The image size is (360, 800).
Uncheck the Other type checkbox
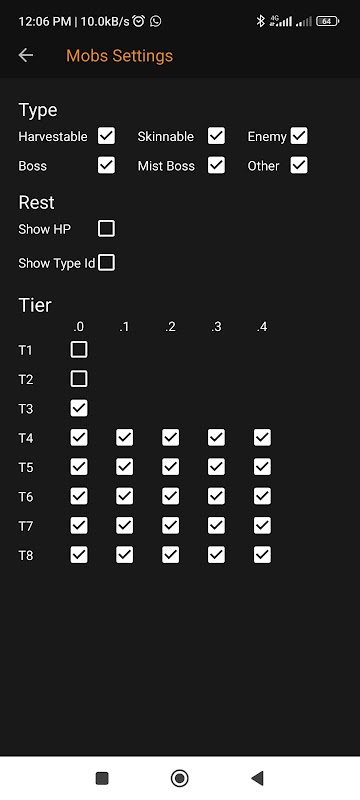point(299,165)
